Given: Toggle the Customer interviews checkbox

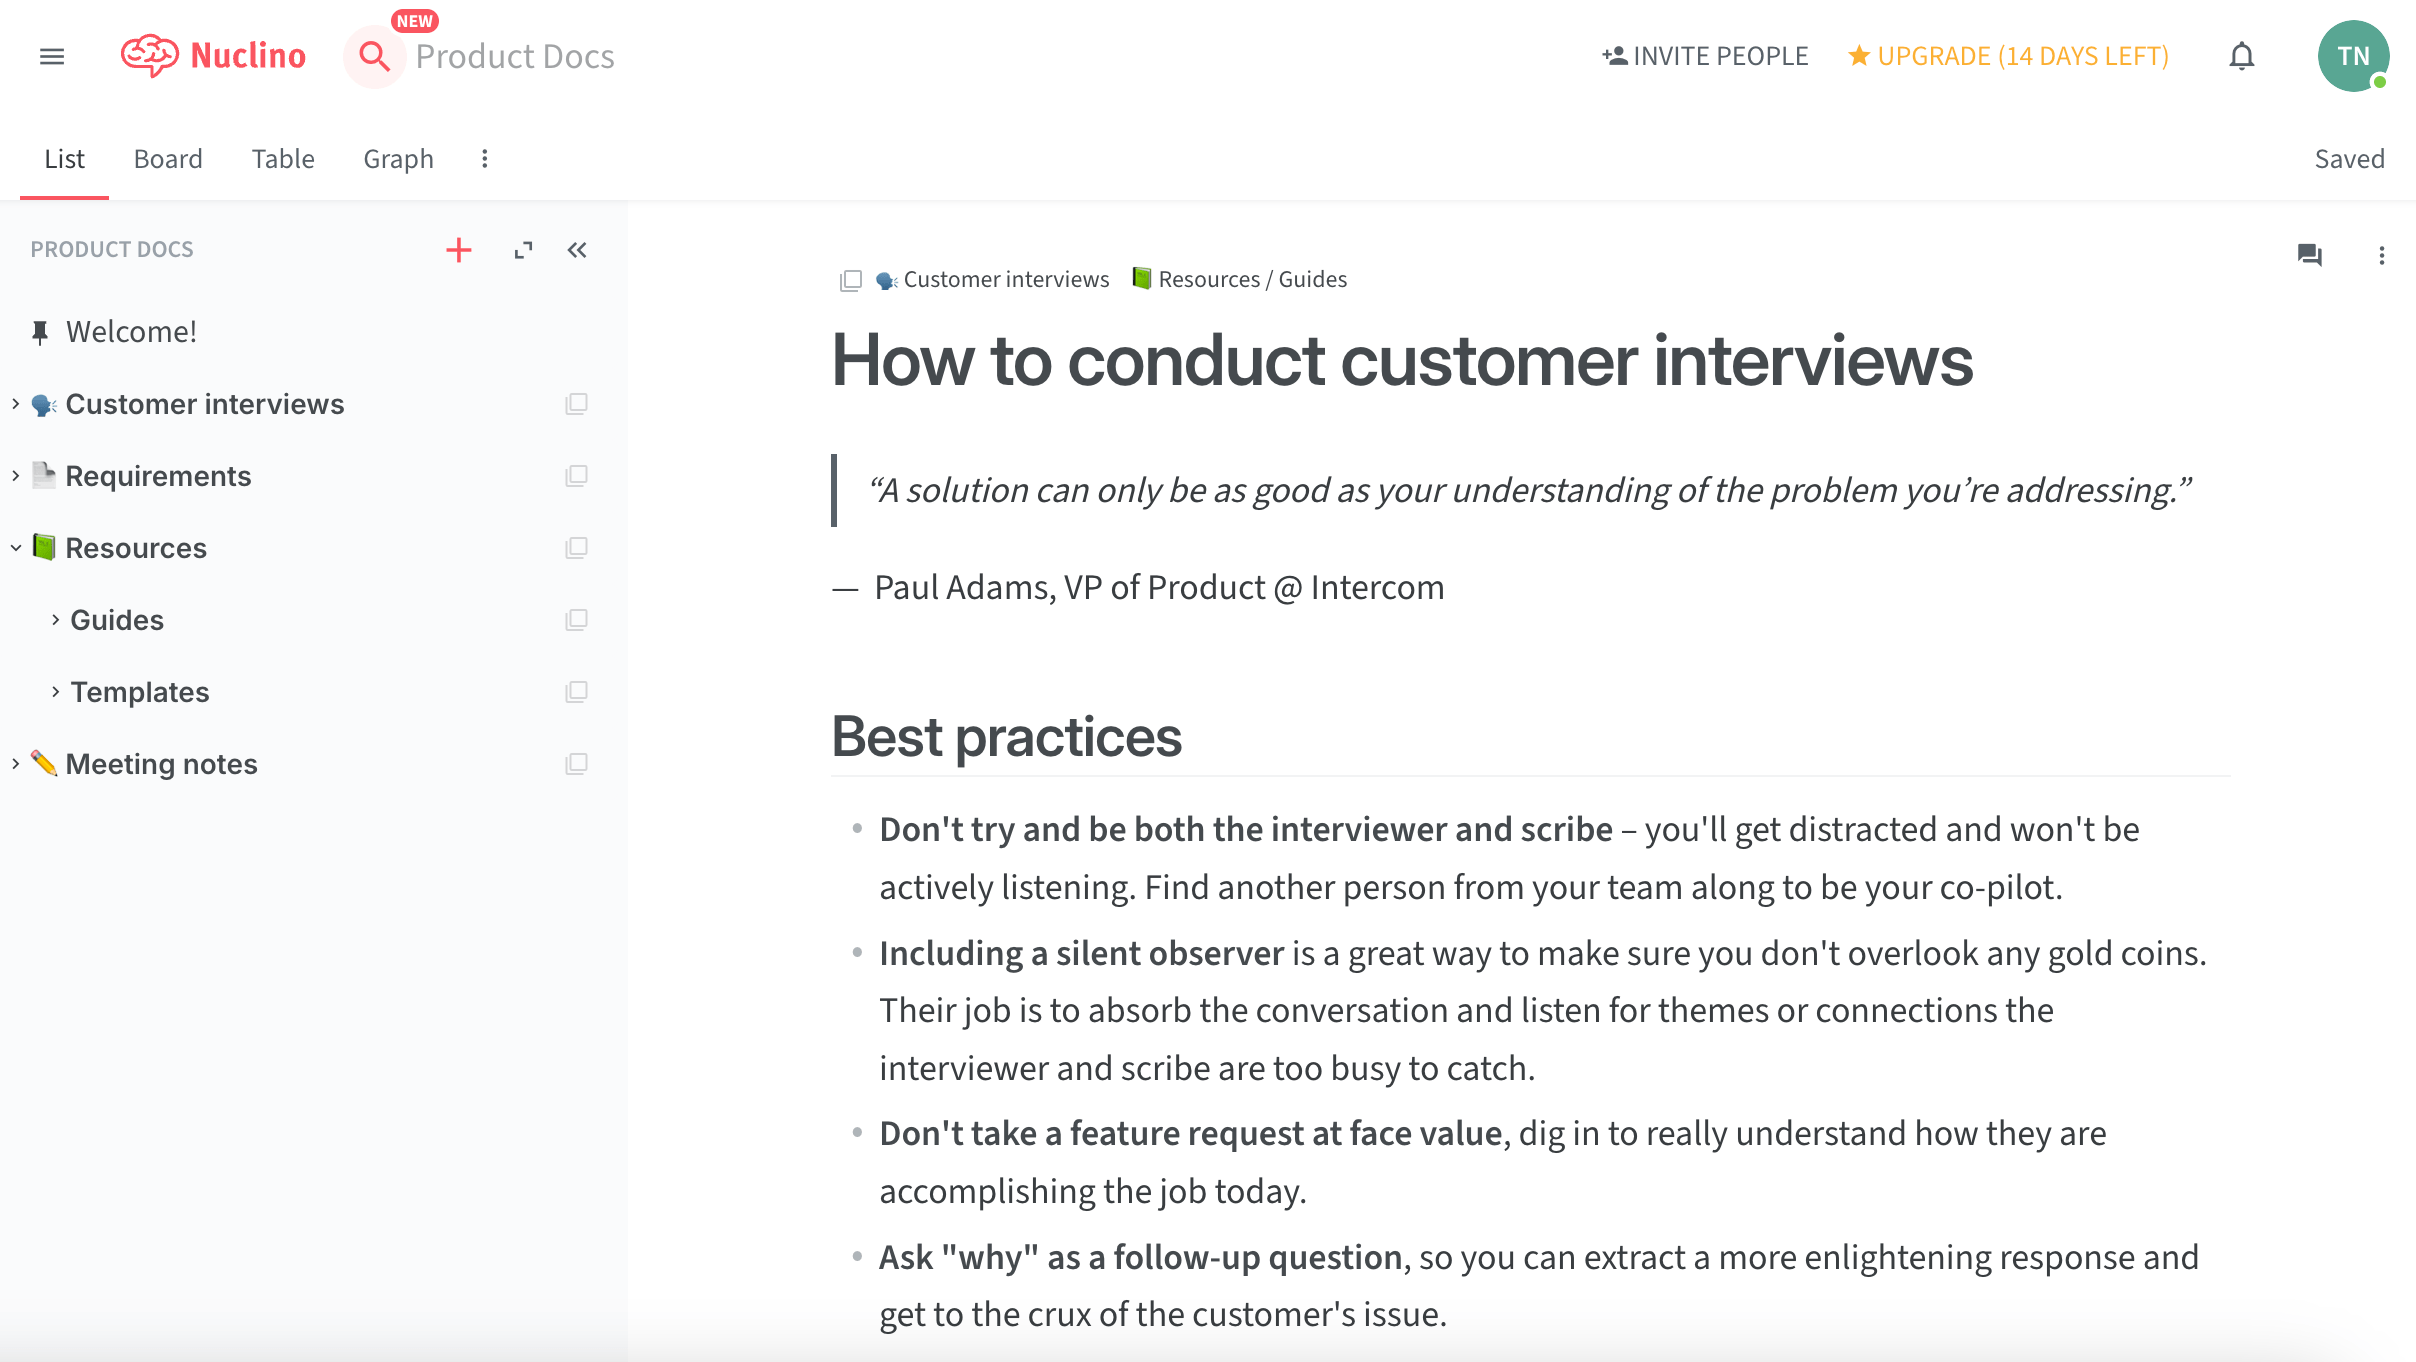Looking at the screenshot, I should 576,403.
